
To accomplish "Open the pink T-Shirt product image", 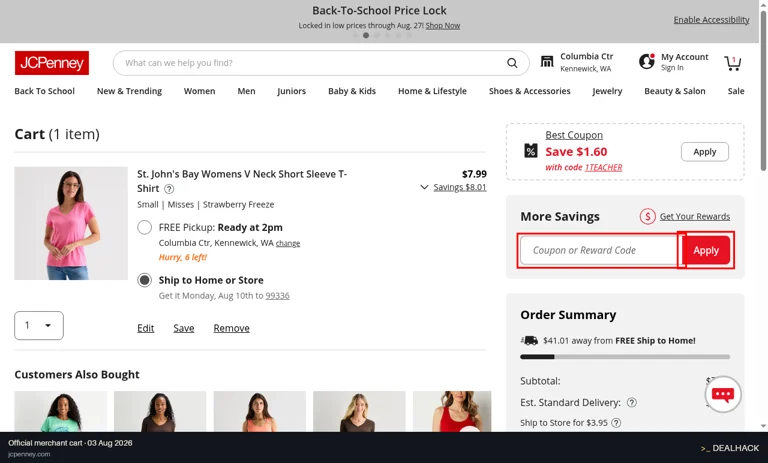I will click(71, 223).
